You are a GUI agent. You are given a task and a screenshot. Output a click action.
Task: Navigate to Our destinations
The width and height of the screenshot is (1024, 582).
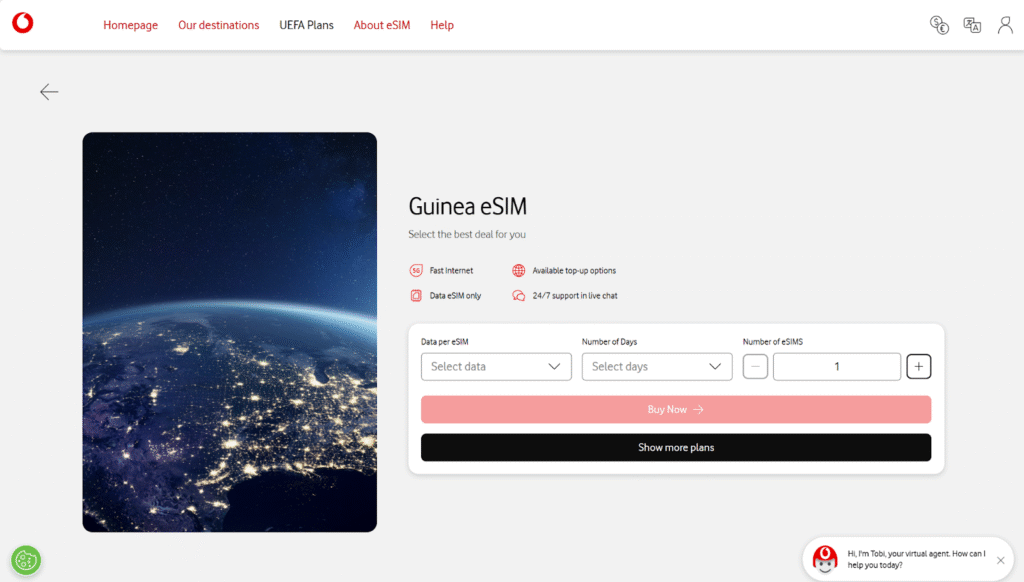[x=218, y=25]
